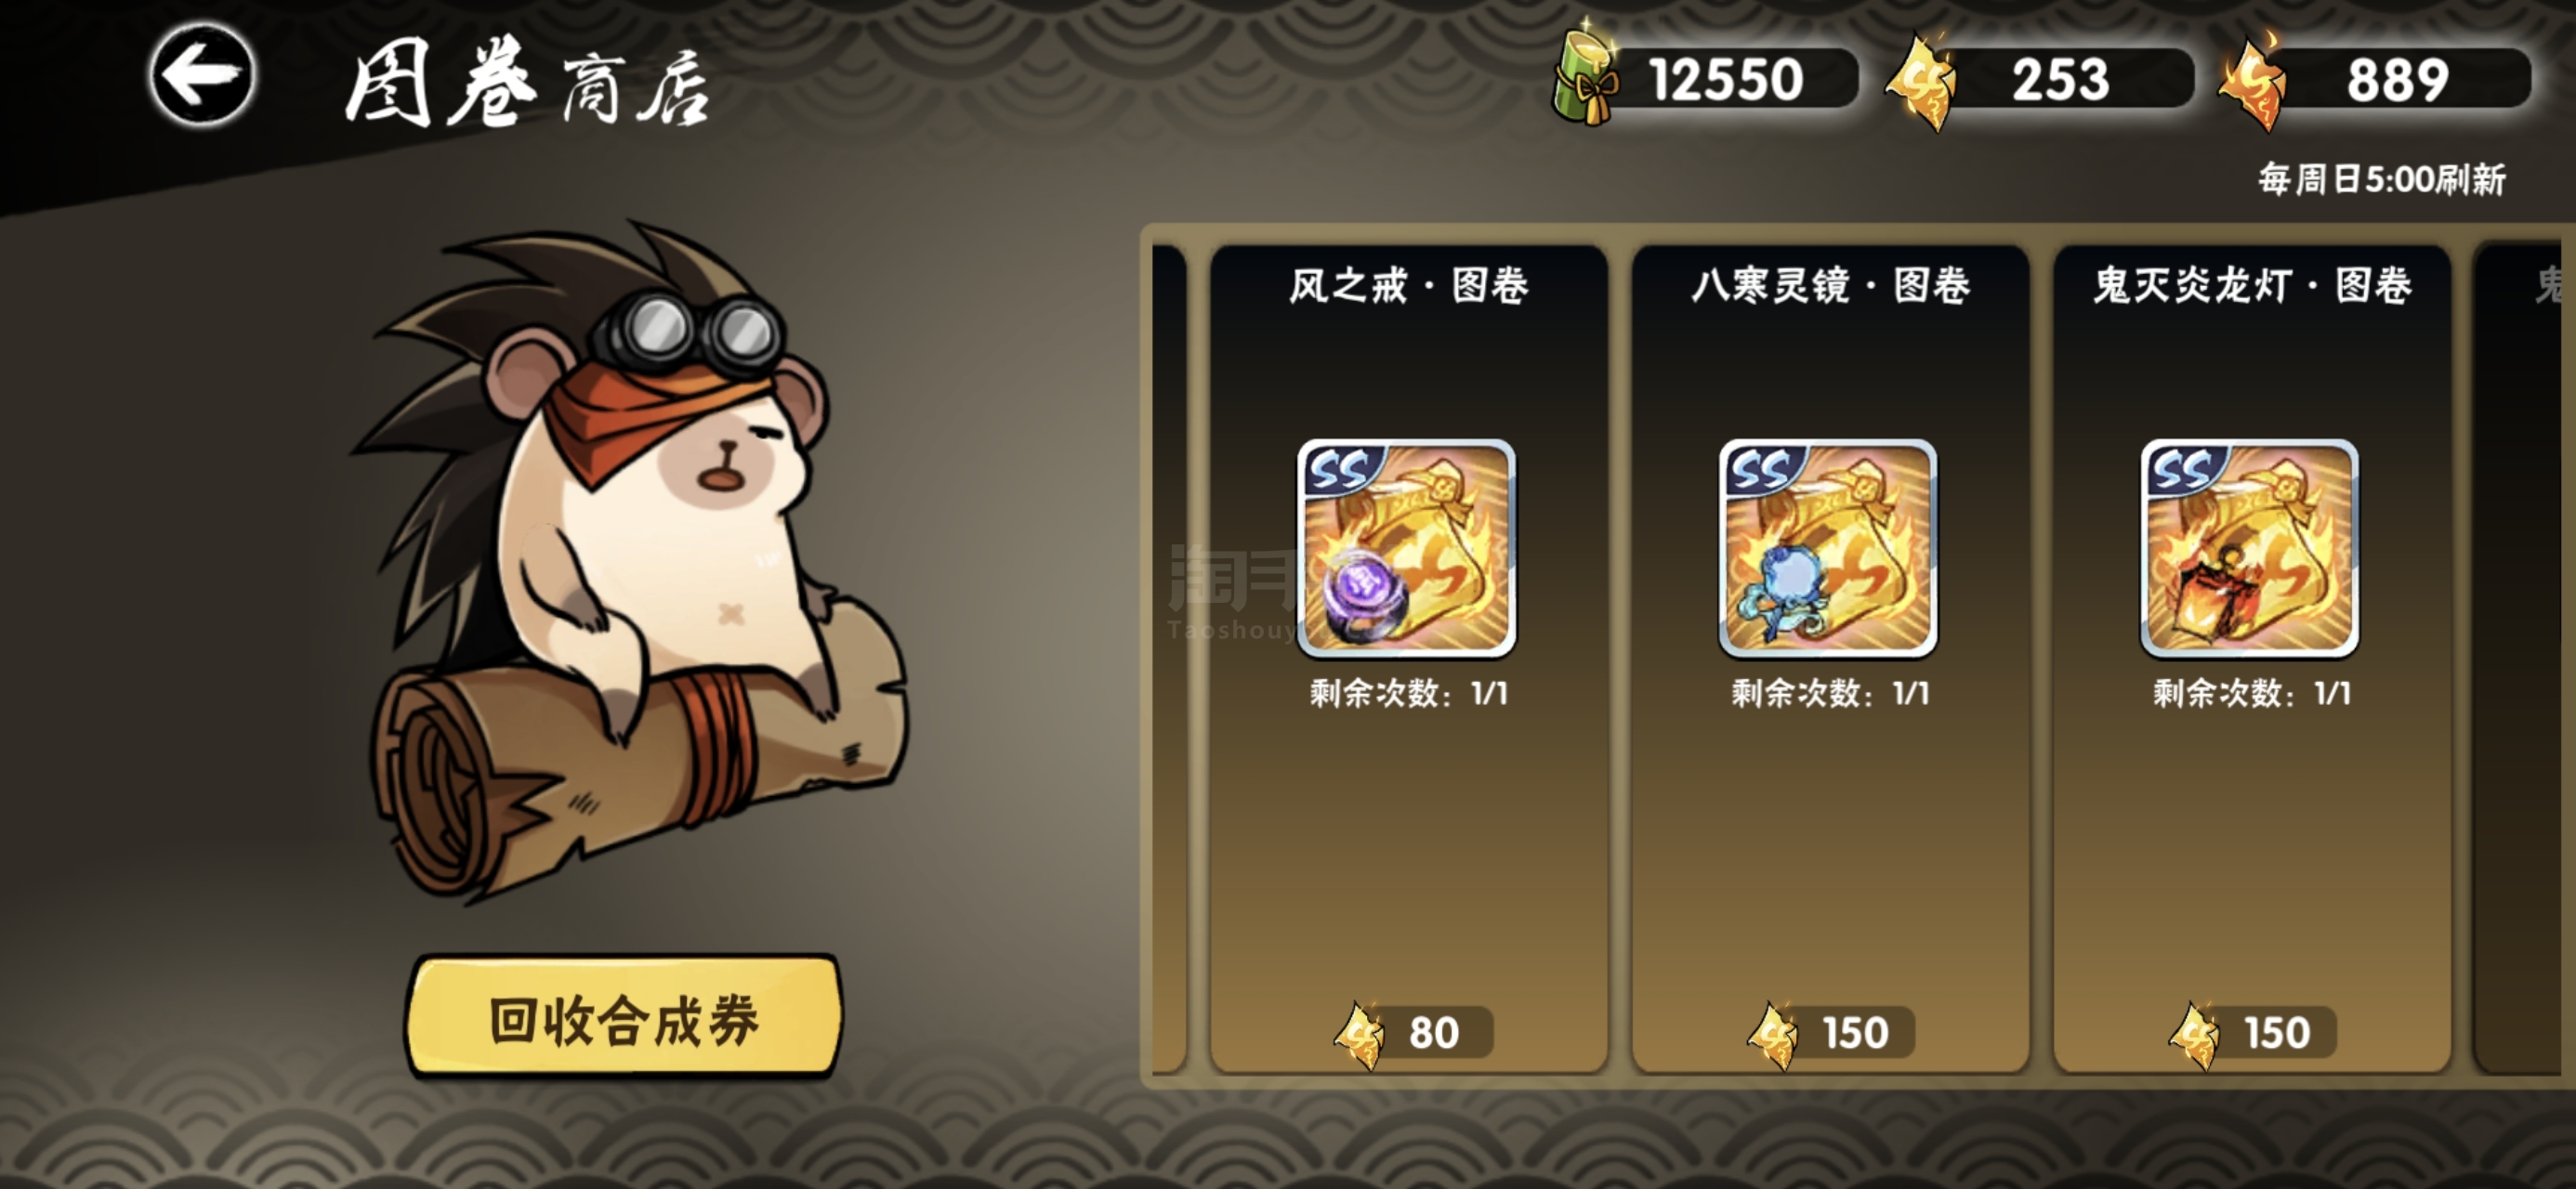Open the 八寒灵镜·图卷 card title
Viewport: 2576px width, 1189px height.
pos(1830,286)
